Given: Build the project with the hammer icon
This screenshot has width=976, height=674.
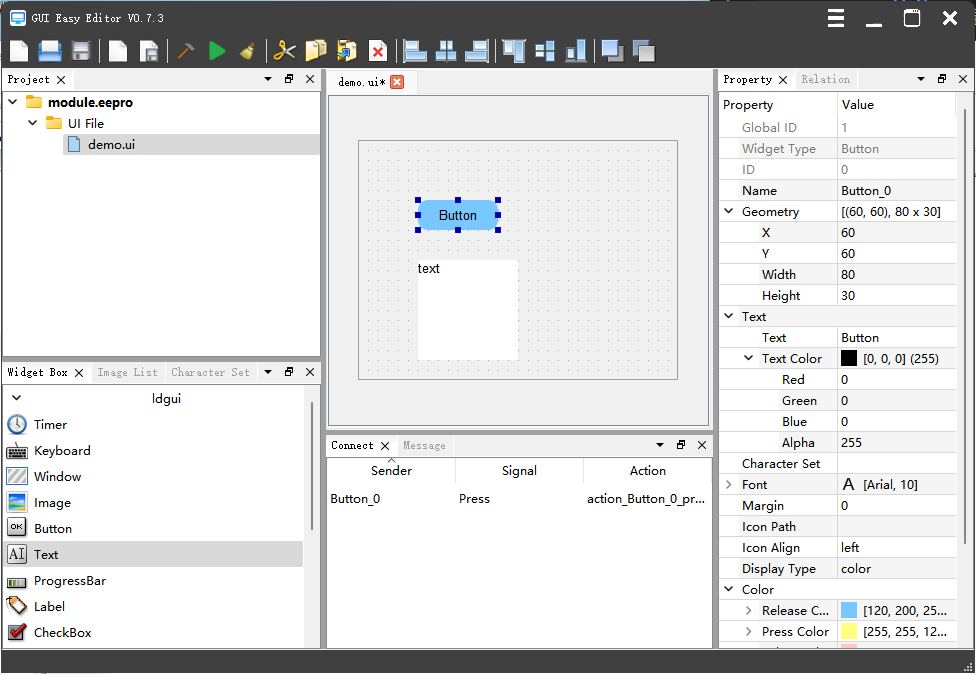Looking at the screenshot, I should click(x=185, y=51).
